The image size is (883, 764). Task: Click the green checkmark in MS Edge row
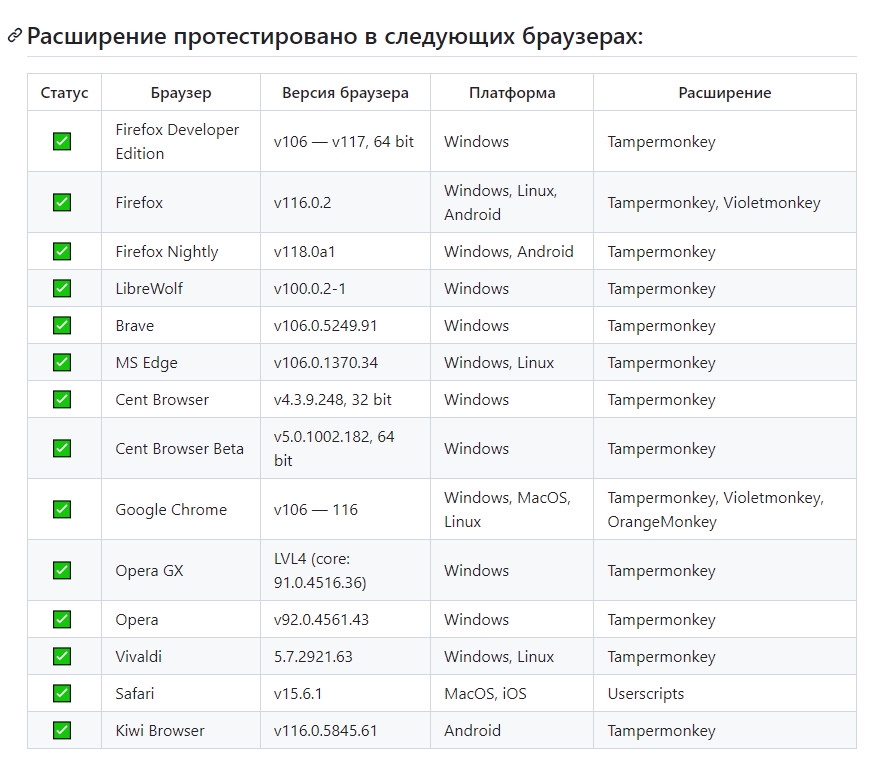pyautogui.click(x=62, y=362)
